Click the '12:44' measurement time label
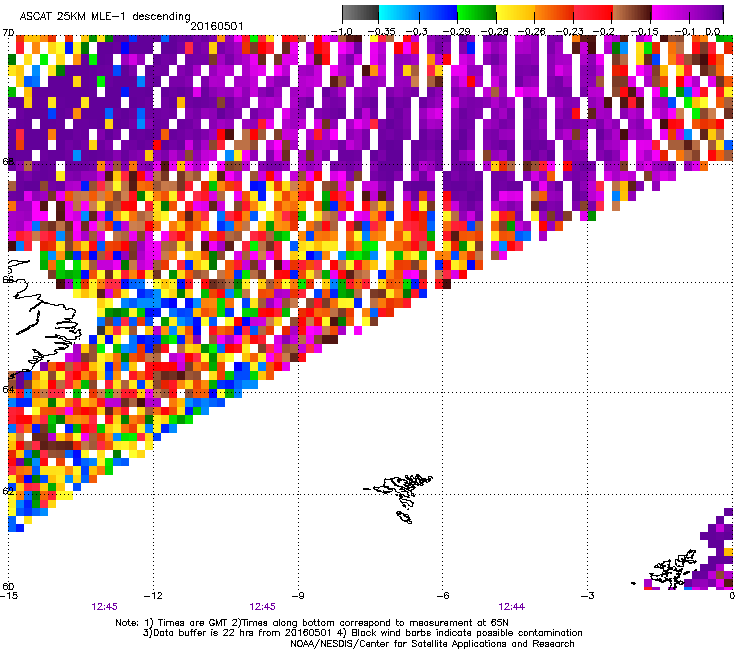 [x=512, y=607]
